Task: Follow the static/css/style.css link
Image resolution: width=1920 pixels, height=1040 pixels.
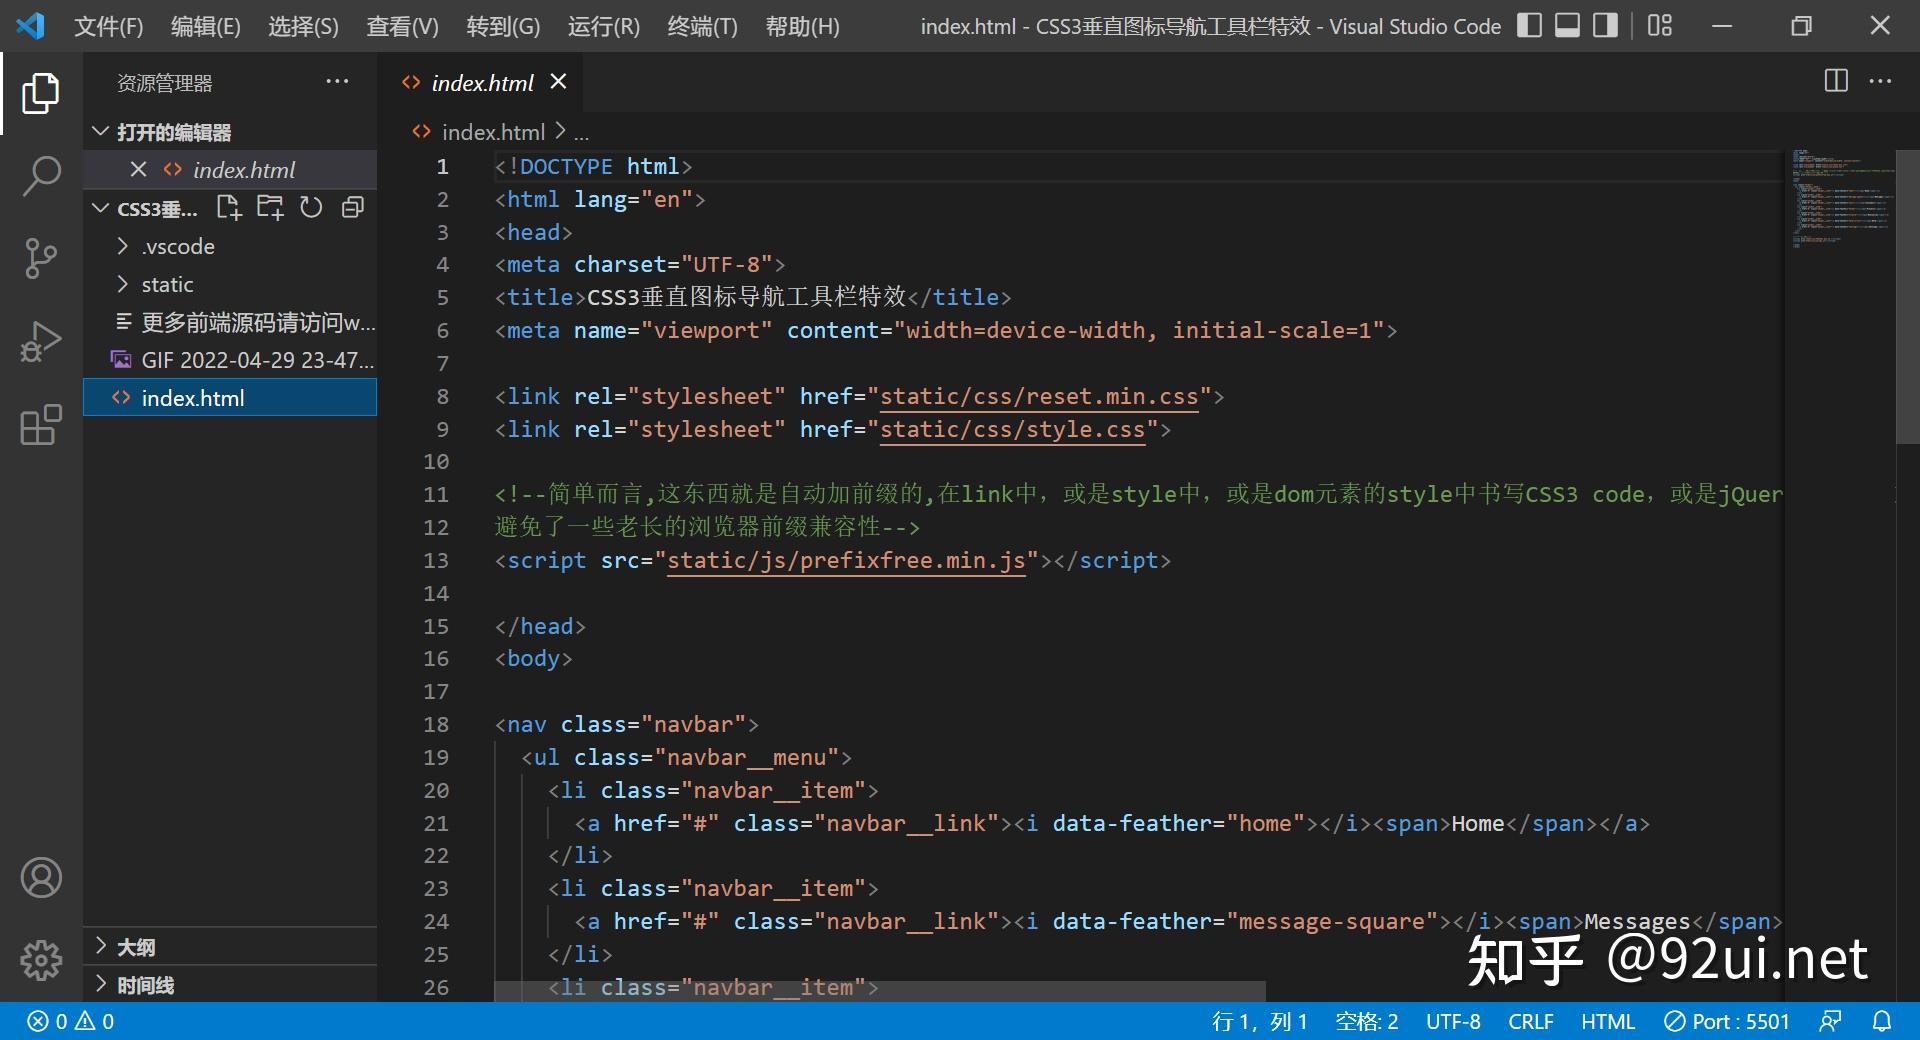Action: point(1012,430)
